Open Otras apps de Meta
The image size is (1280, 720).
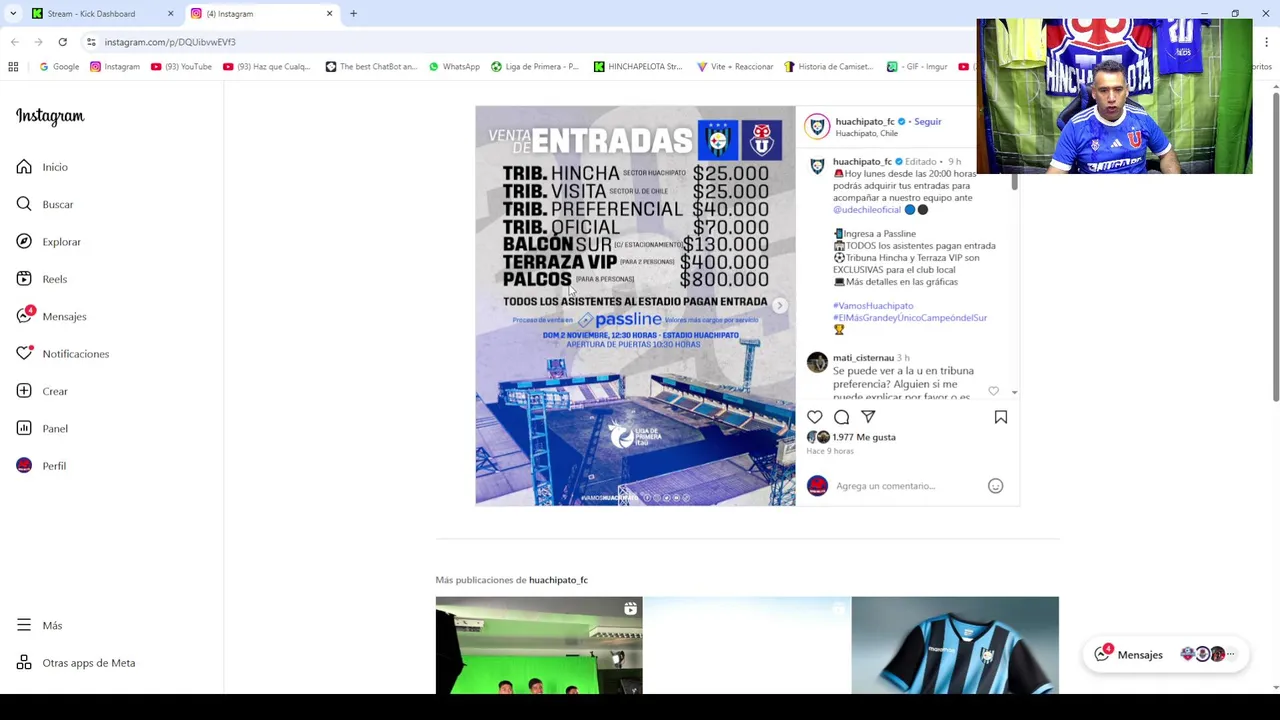75,663
